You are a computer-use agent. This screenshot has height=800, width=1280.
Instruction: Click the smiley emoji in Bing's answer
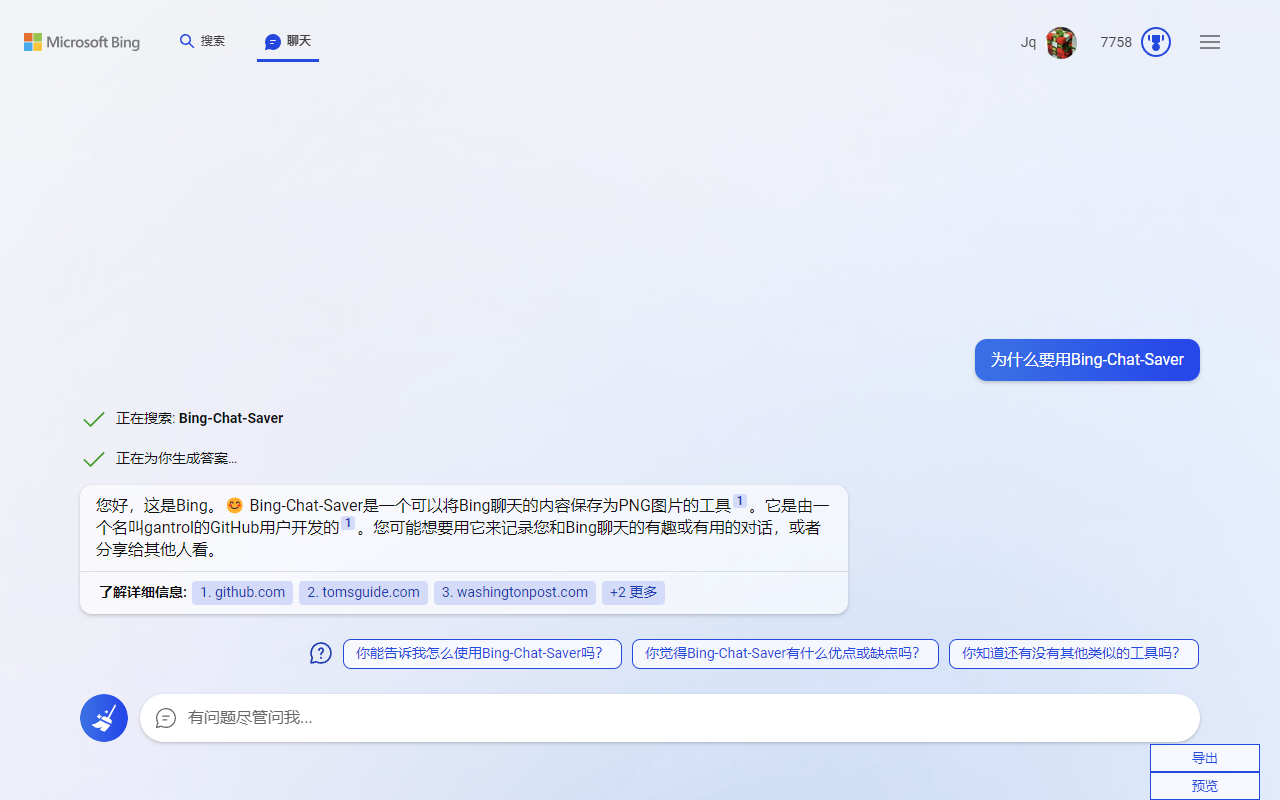[235, 506]
